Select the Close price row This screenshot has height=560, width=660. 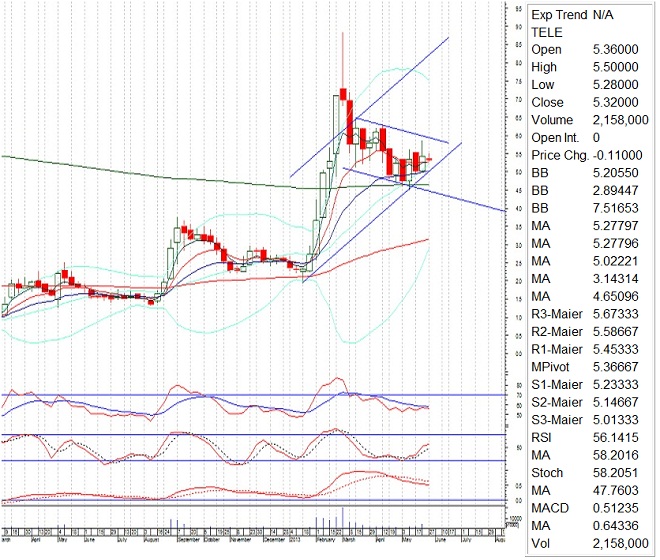pos(590,102)
